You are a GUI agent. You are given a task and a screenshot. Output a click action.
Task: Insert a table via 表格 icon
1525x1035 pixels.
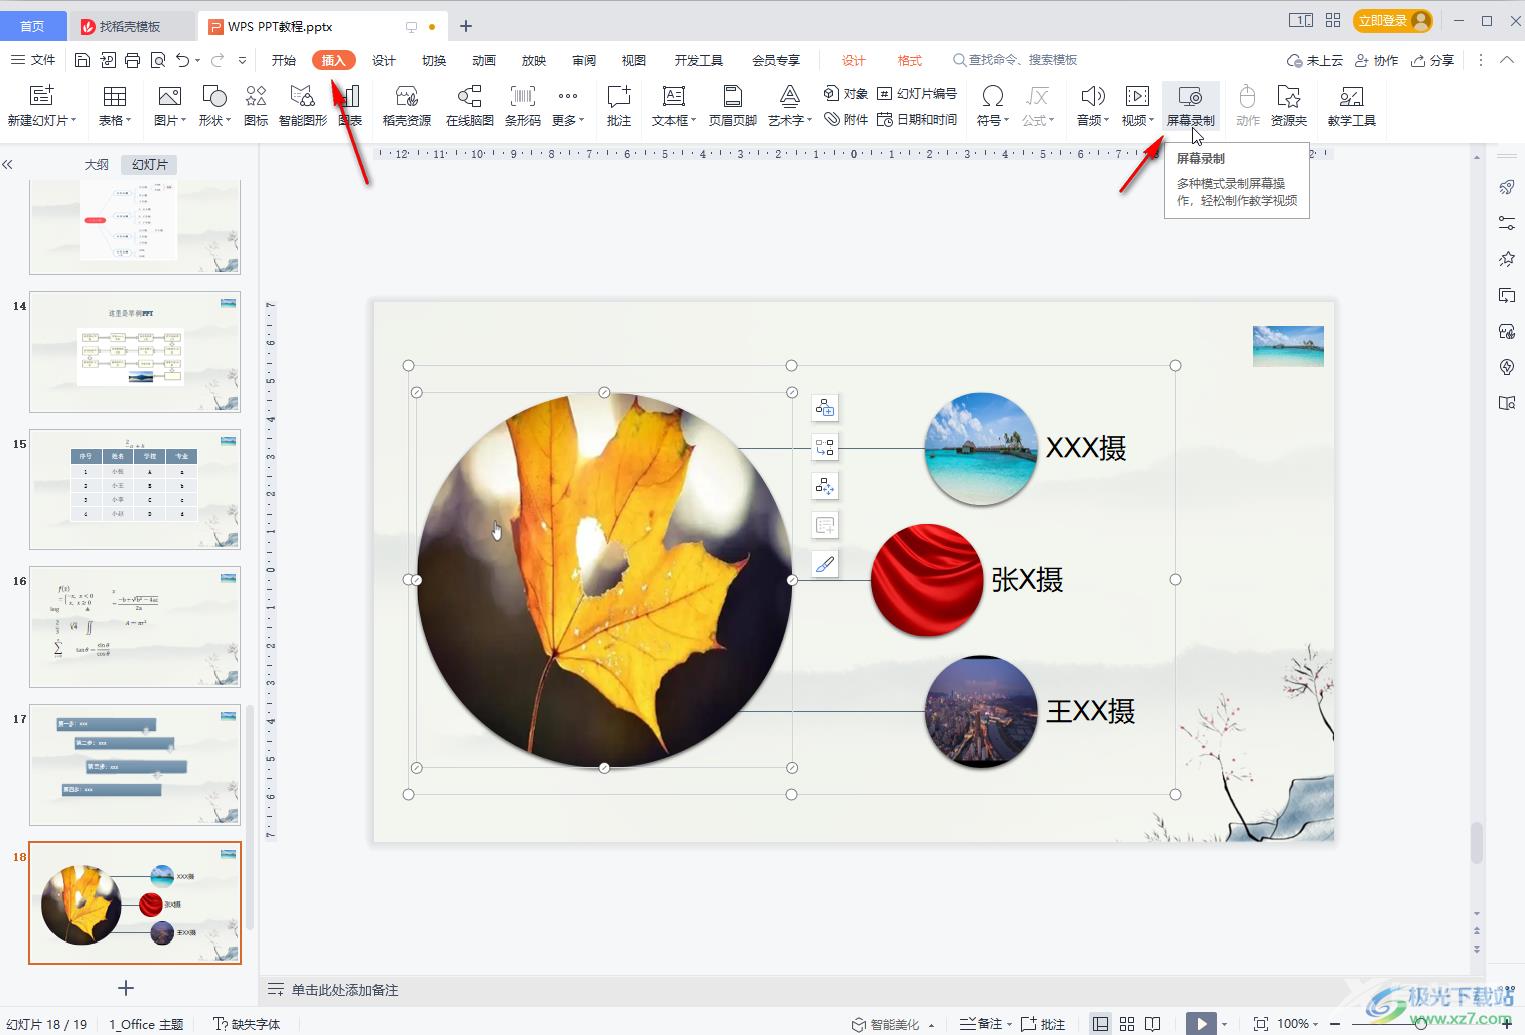(115, 106)
